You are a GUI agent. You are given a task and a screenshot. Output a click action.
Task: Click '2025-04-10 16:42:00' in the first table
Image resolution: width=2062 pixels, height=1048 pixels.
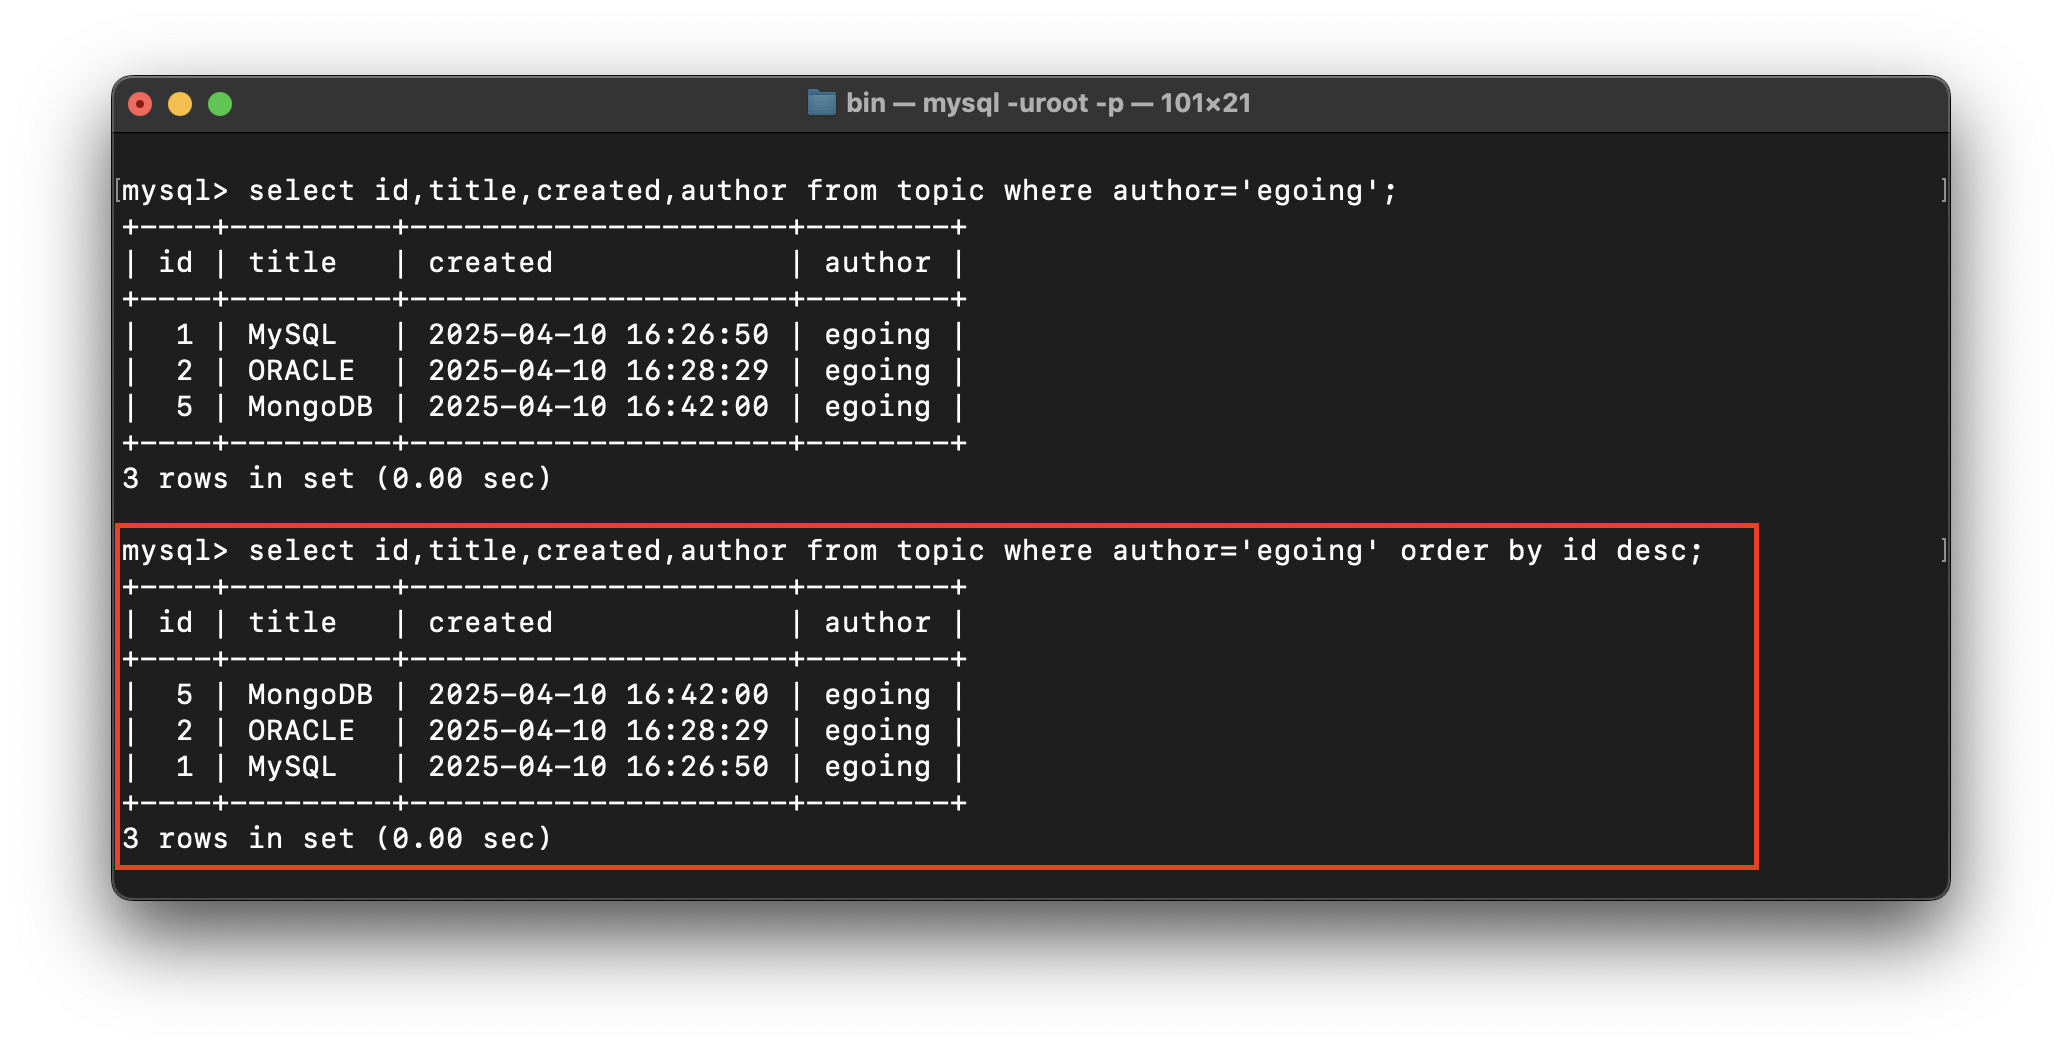(599, 407)
